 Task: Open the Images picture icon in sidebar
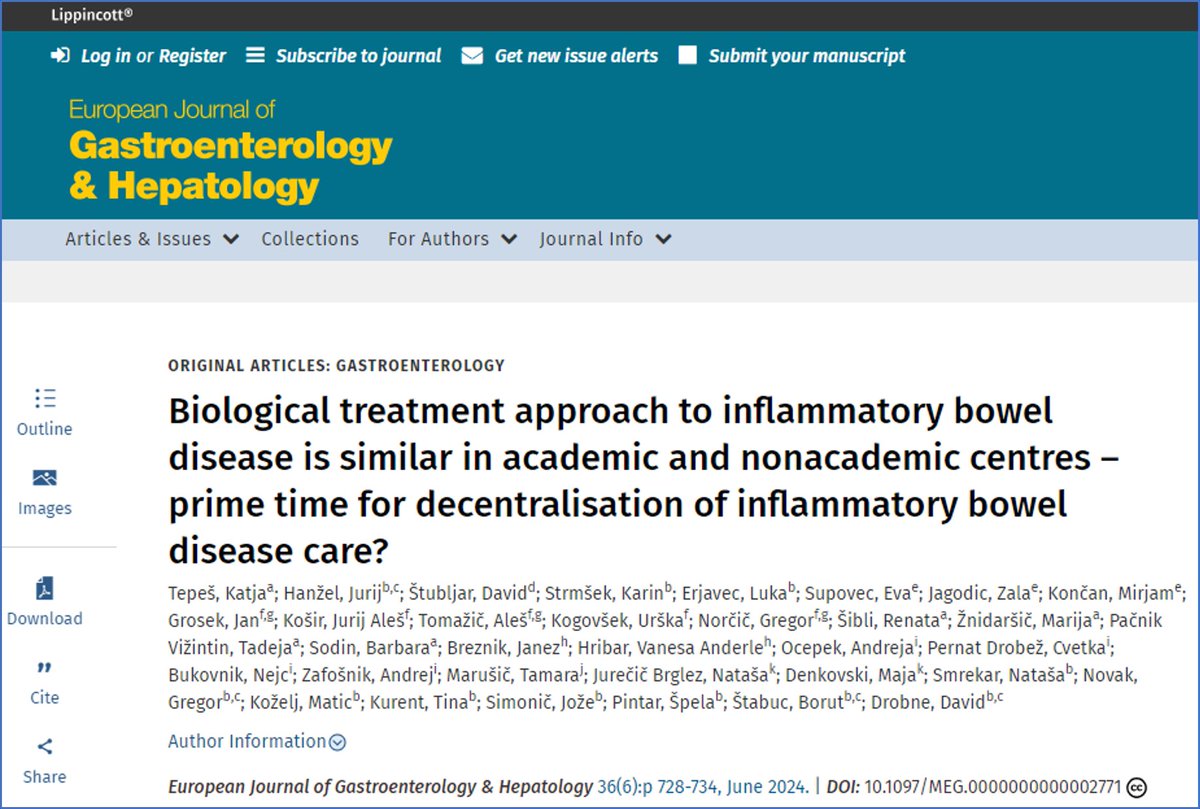pos(45,478)
